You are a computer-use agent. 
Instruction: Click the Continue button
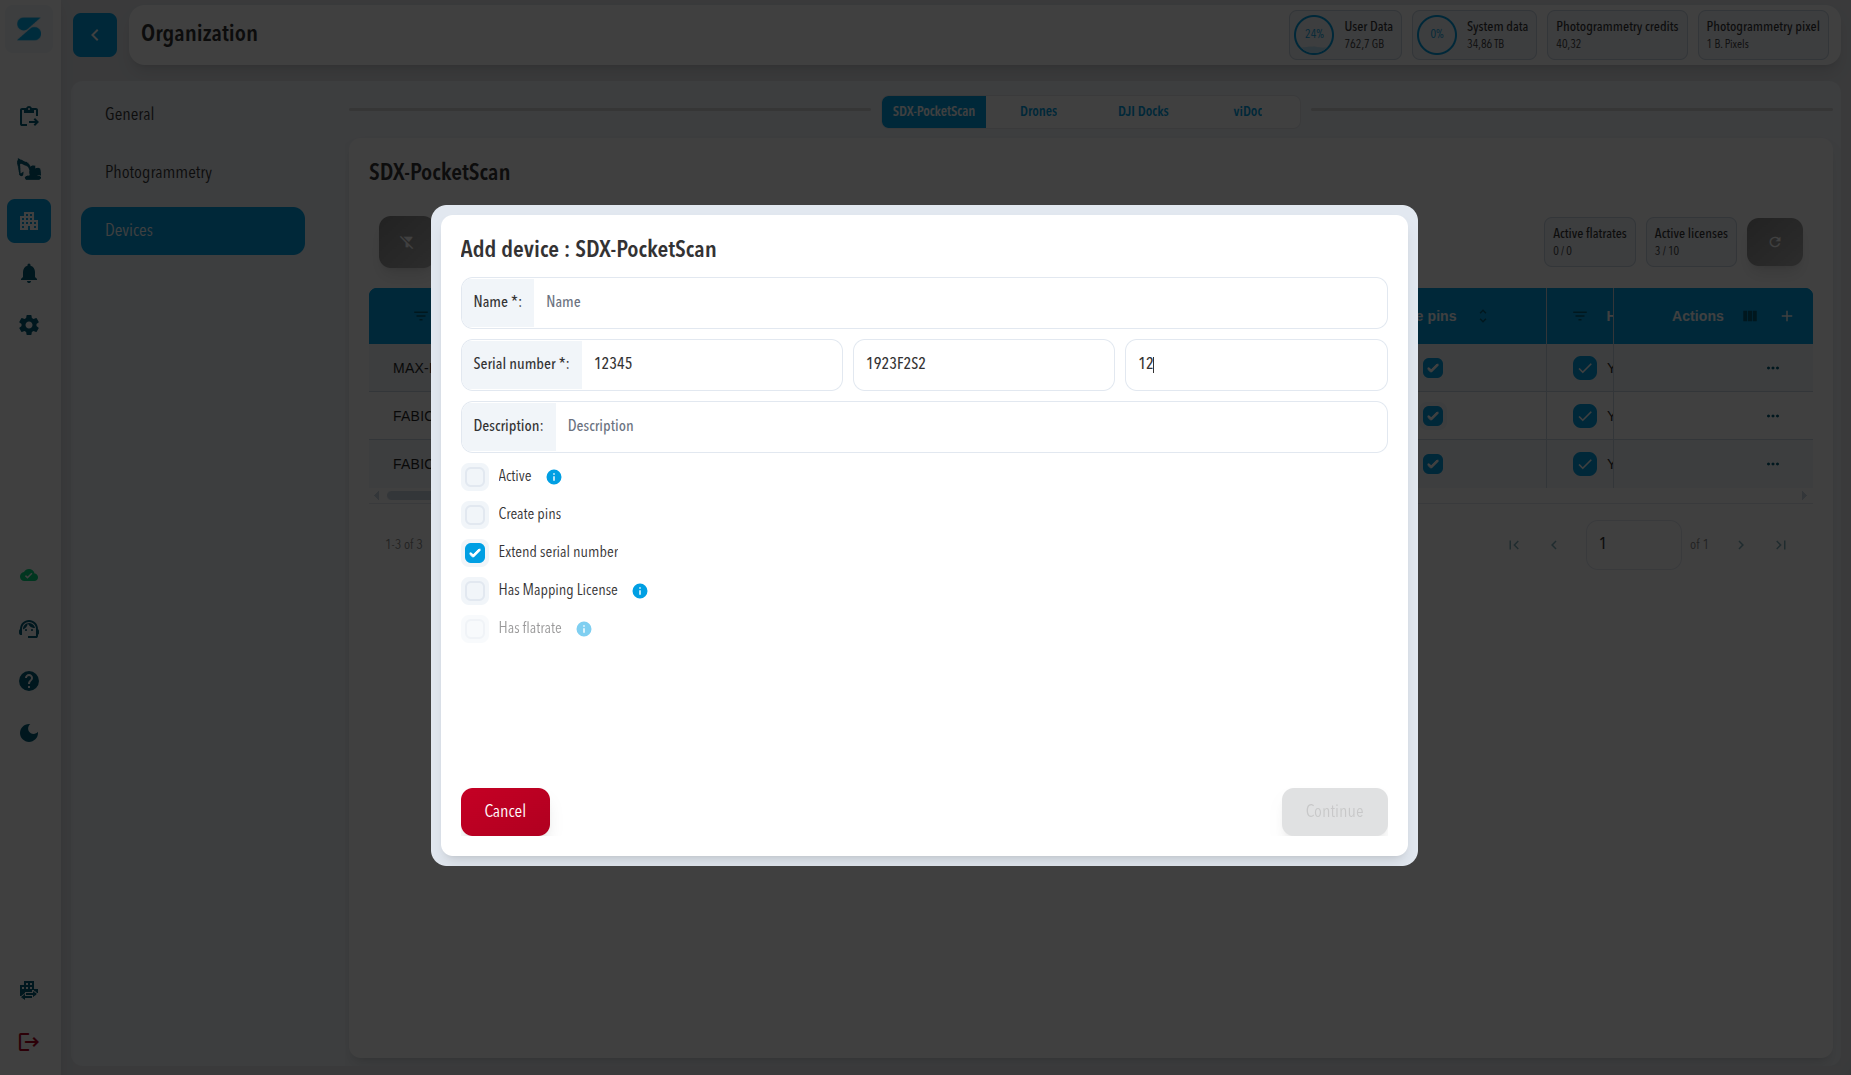(x=1334, y=812)
